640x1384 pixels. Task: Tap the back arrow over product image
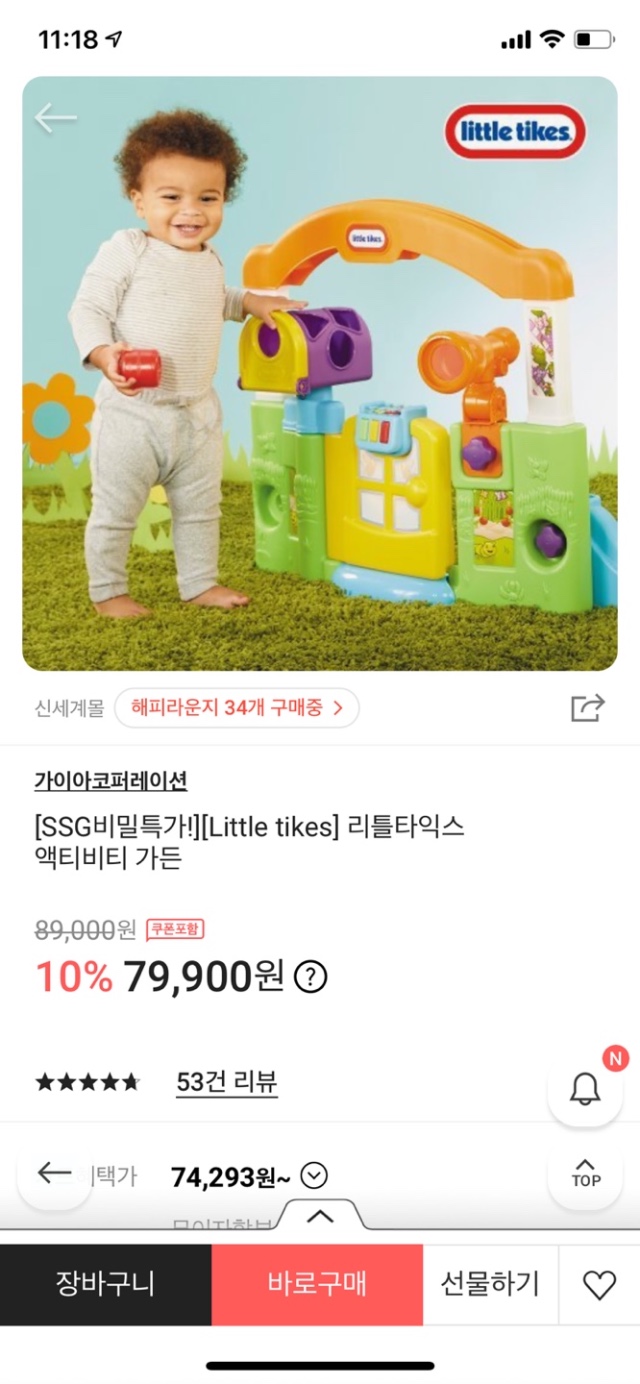click(x=55, y=118)
